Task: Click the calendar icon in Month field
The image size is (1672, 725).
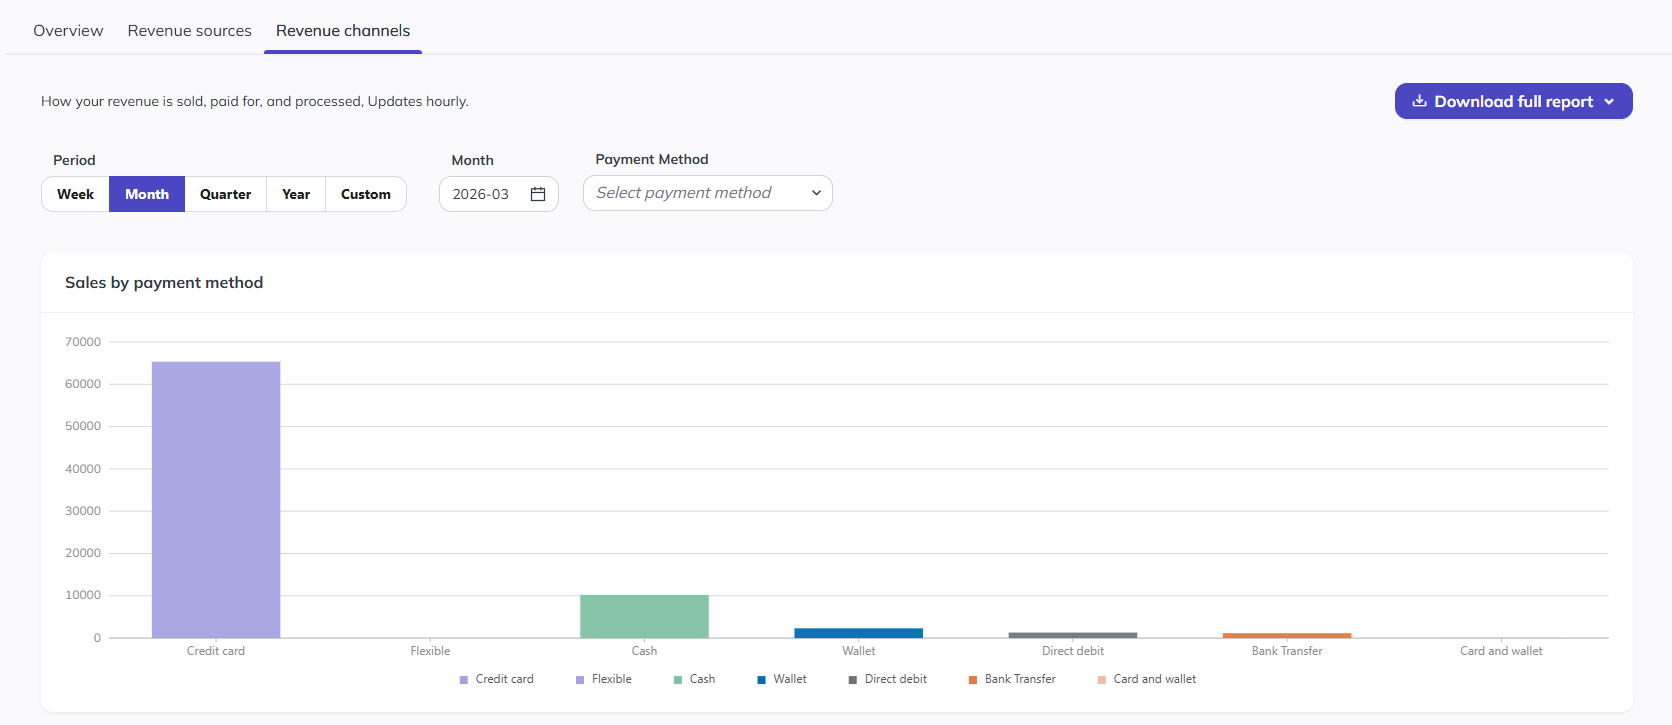Action: click(x=538, y=194)
